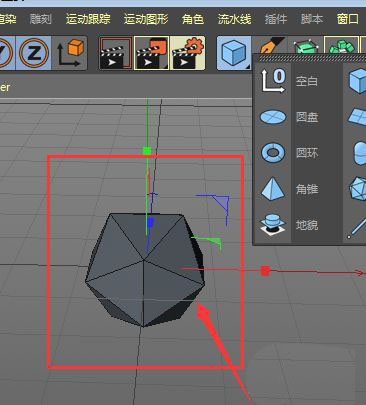This screenshot has width=366, height=405.
Task: Grab the palette's hatched drag handle bar
Action: coord(312,58)
